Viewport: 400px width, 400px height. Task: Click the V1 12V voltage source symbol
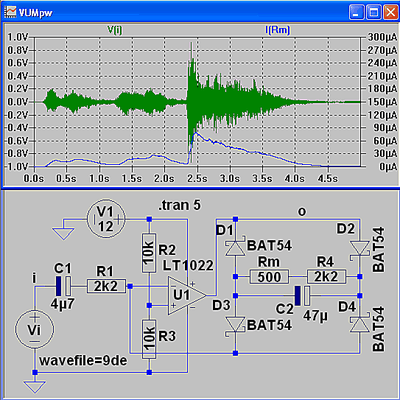click(106, 219)
